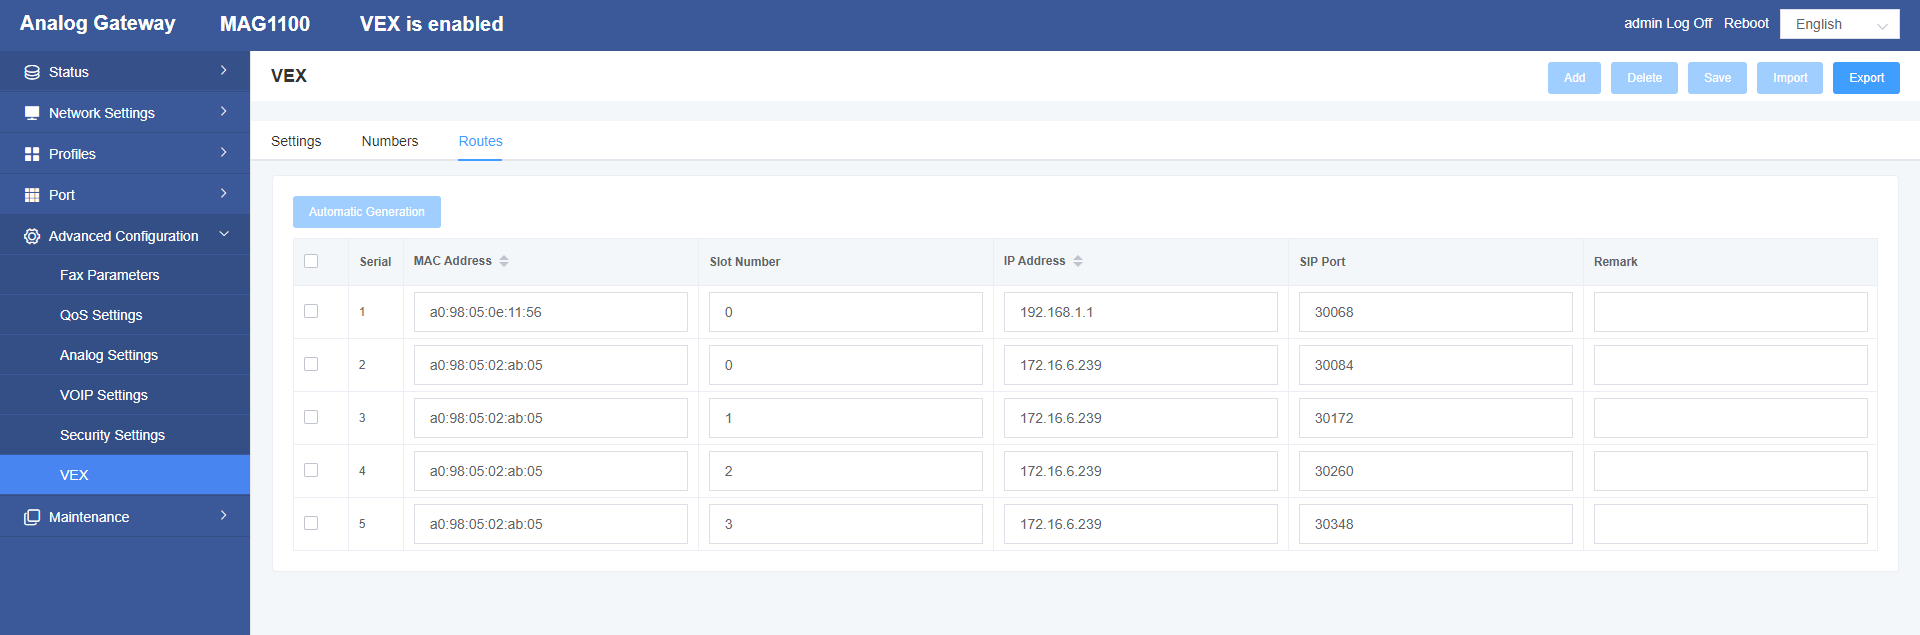This screenshot has height=635, width=1920.
Task: Expand the Profiles menu chevron
Action: click(223, 153)
